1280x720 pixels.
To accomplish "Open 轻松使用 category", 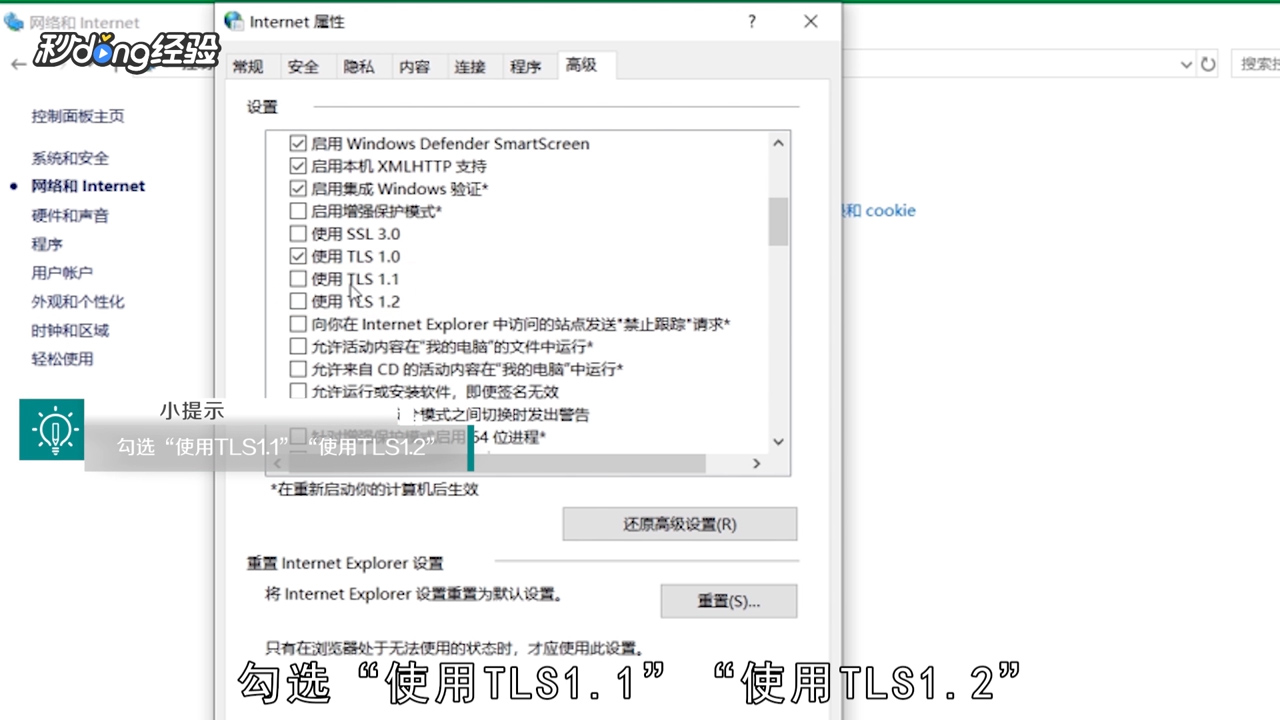I will click(x=62, y=359).
